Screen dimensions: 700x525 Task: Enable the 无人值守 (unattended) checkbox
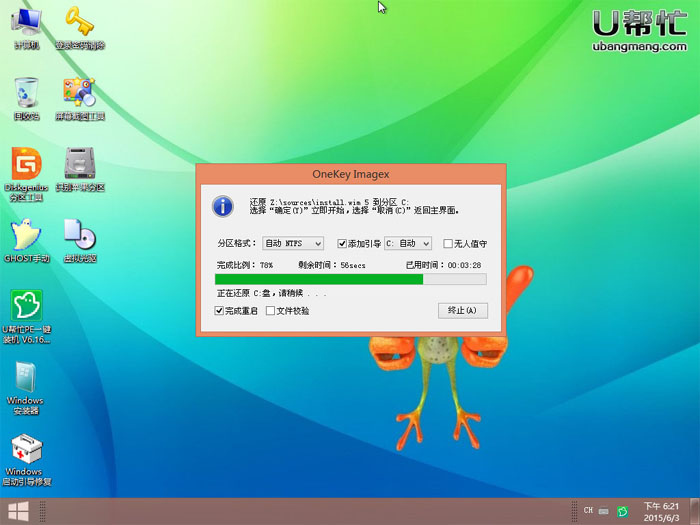[x=447, y=243]
